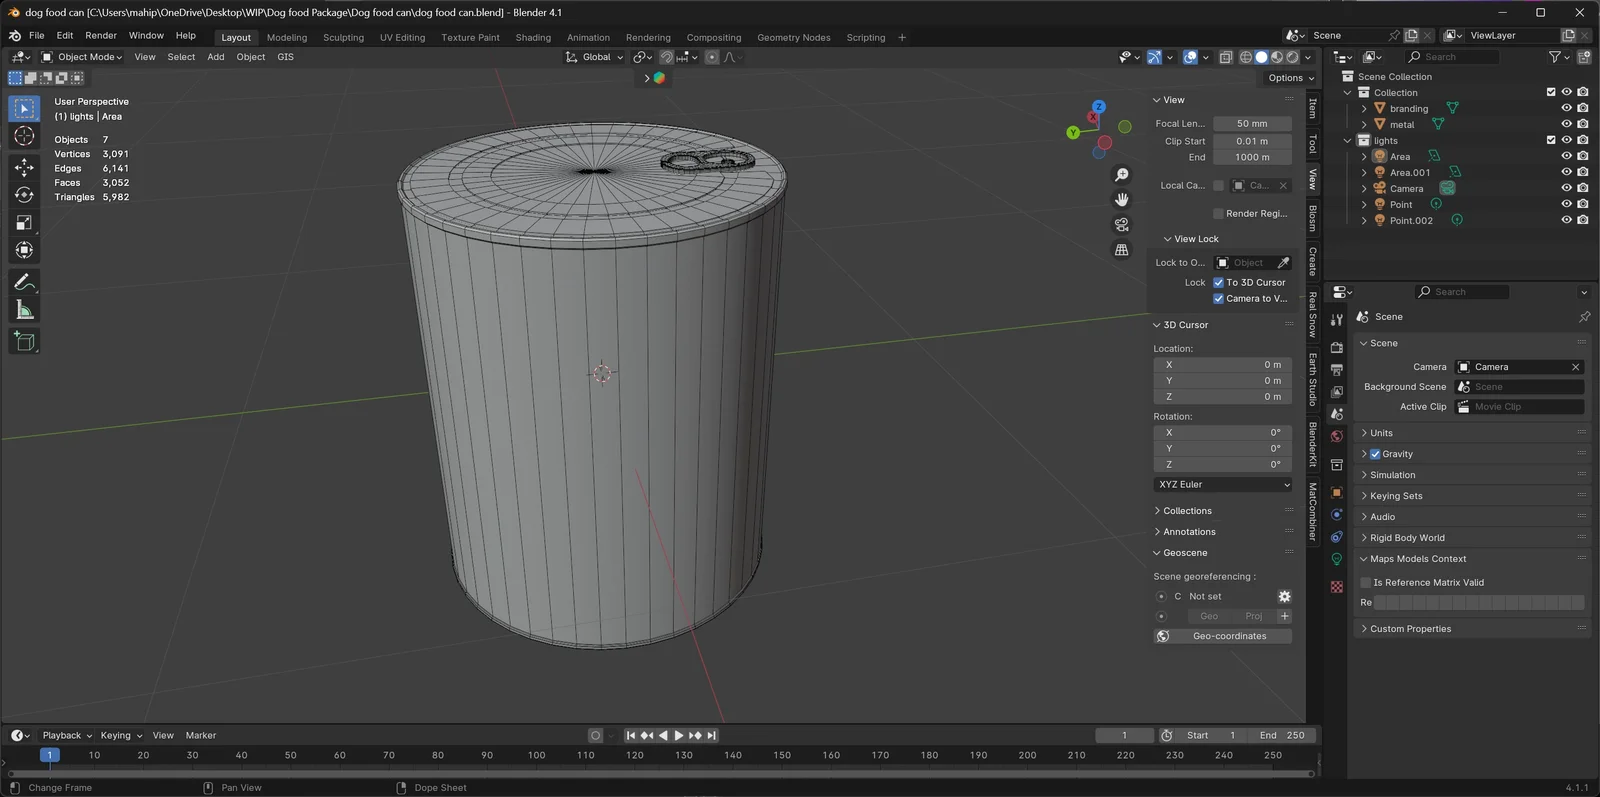Screen dimensions: 1600x797
Task: Click the Geo-coordinates button
Action: (1229, 636)
